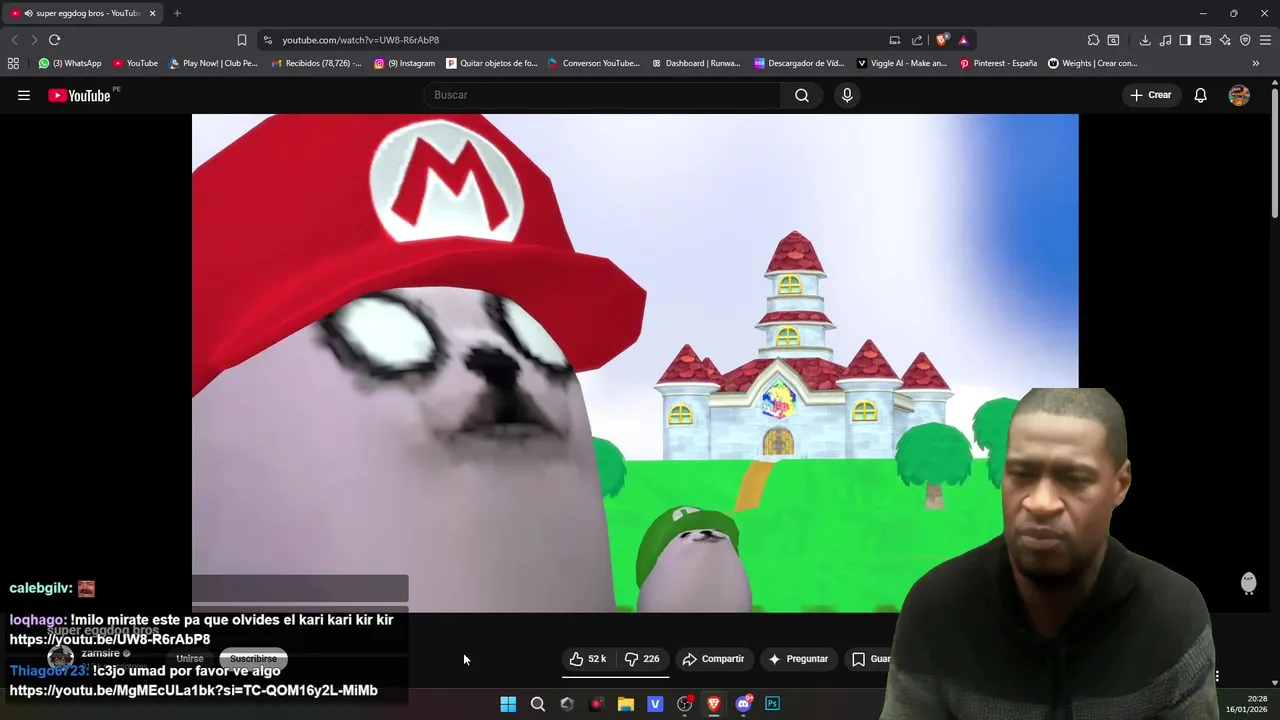Go to the YouTube home logo
The width and height of the screenshot is (1280, 720).
click(x=79, y=95)
